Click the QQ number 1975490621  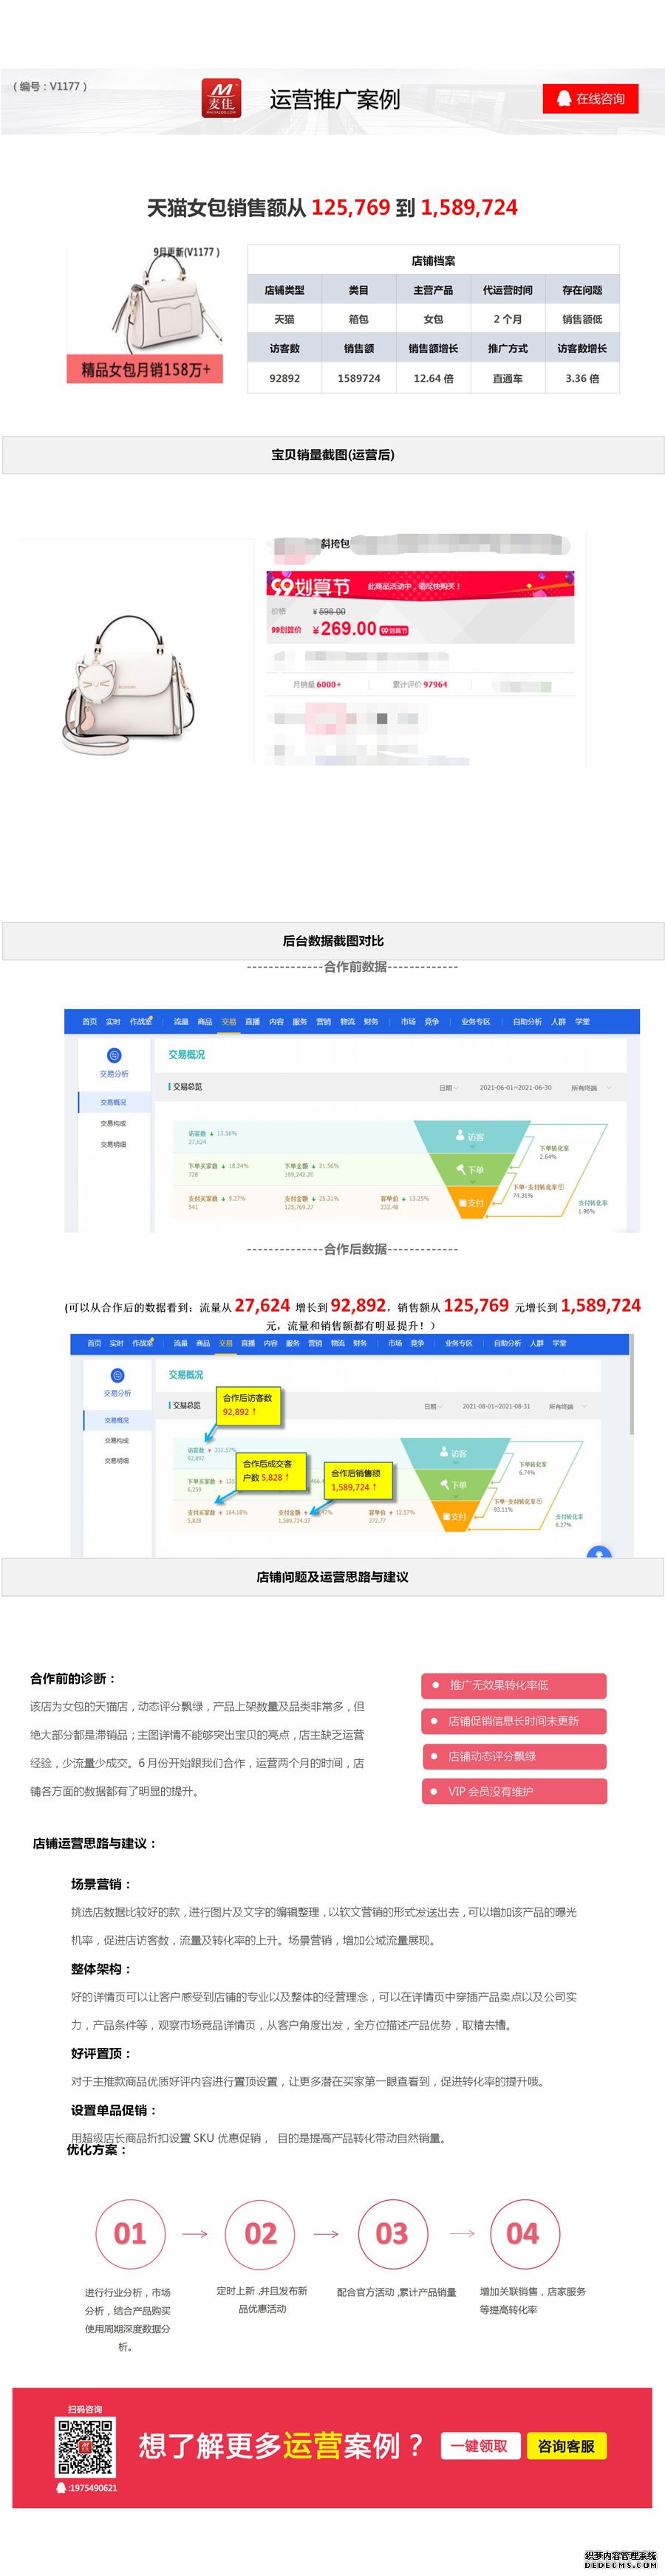92,2488
